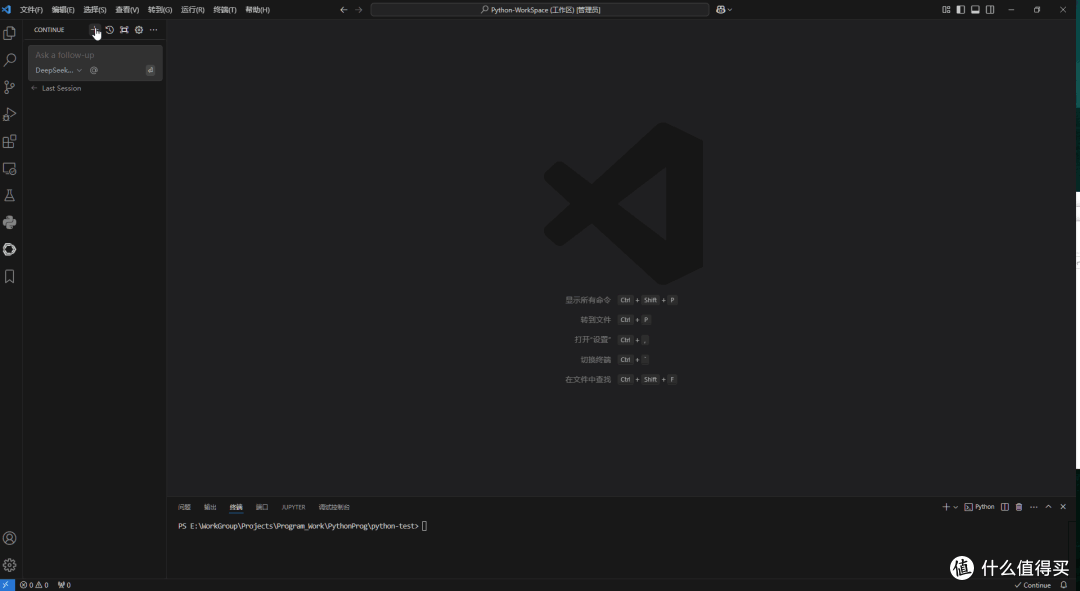This screenshot has width=1080, height=591.
Task: Open the 选择(S) menu
Action: coord(94,10)
